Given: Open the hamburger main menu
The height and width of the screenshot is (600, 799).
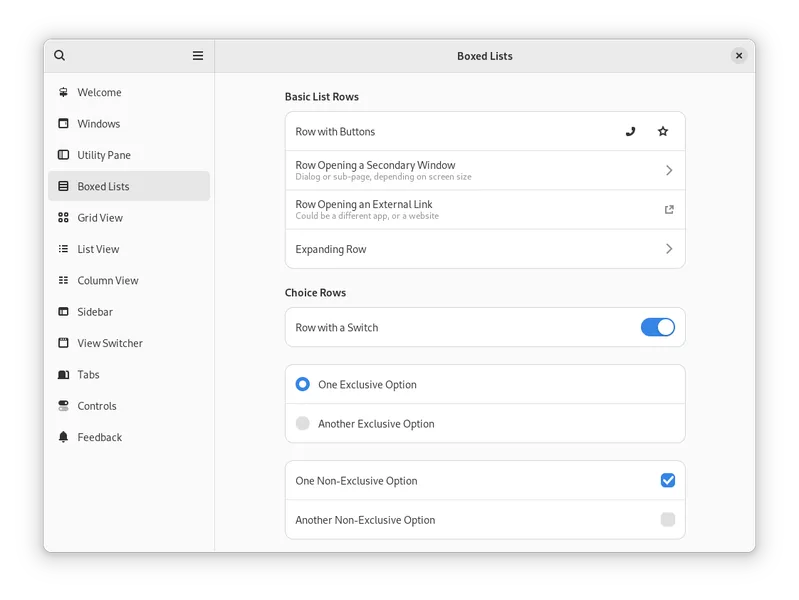Looking at the screenshot, I should pyautogui.click(x=198, y=56).
